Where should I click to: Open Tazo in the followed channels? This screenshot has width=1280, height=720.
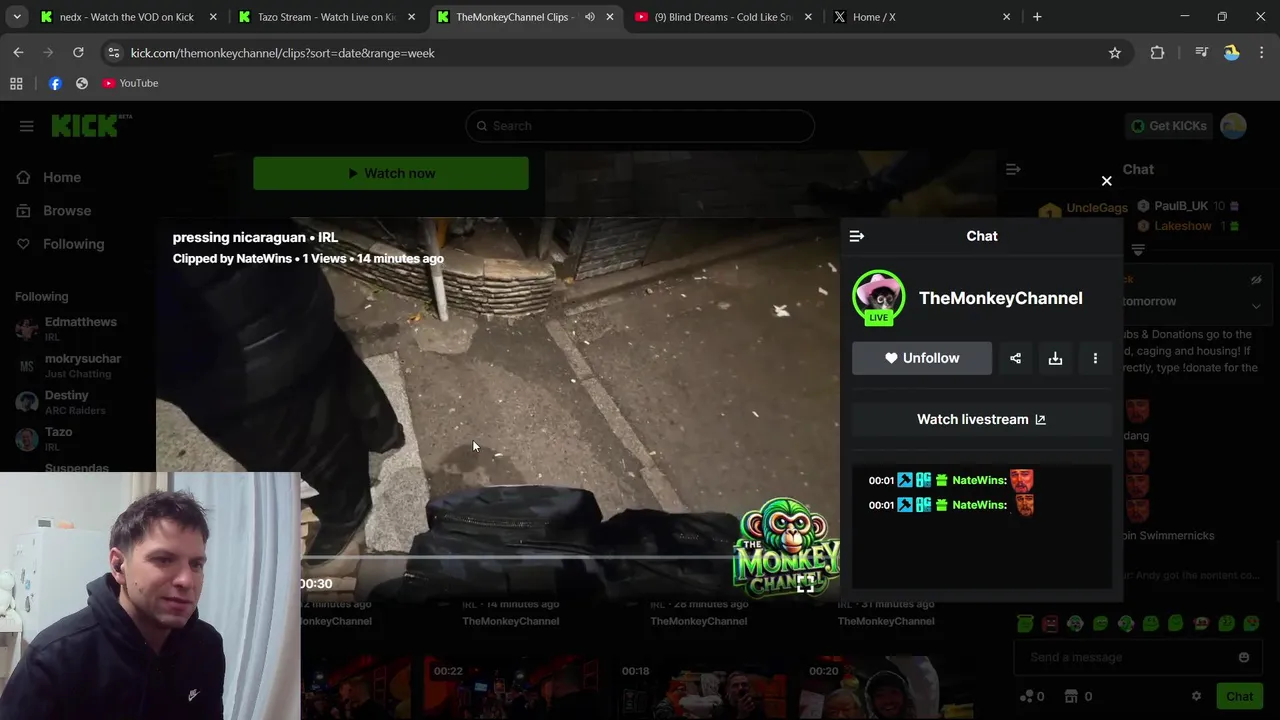(x=58, y=438)
